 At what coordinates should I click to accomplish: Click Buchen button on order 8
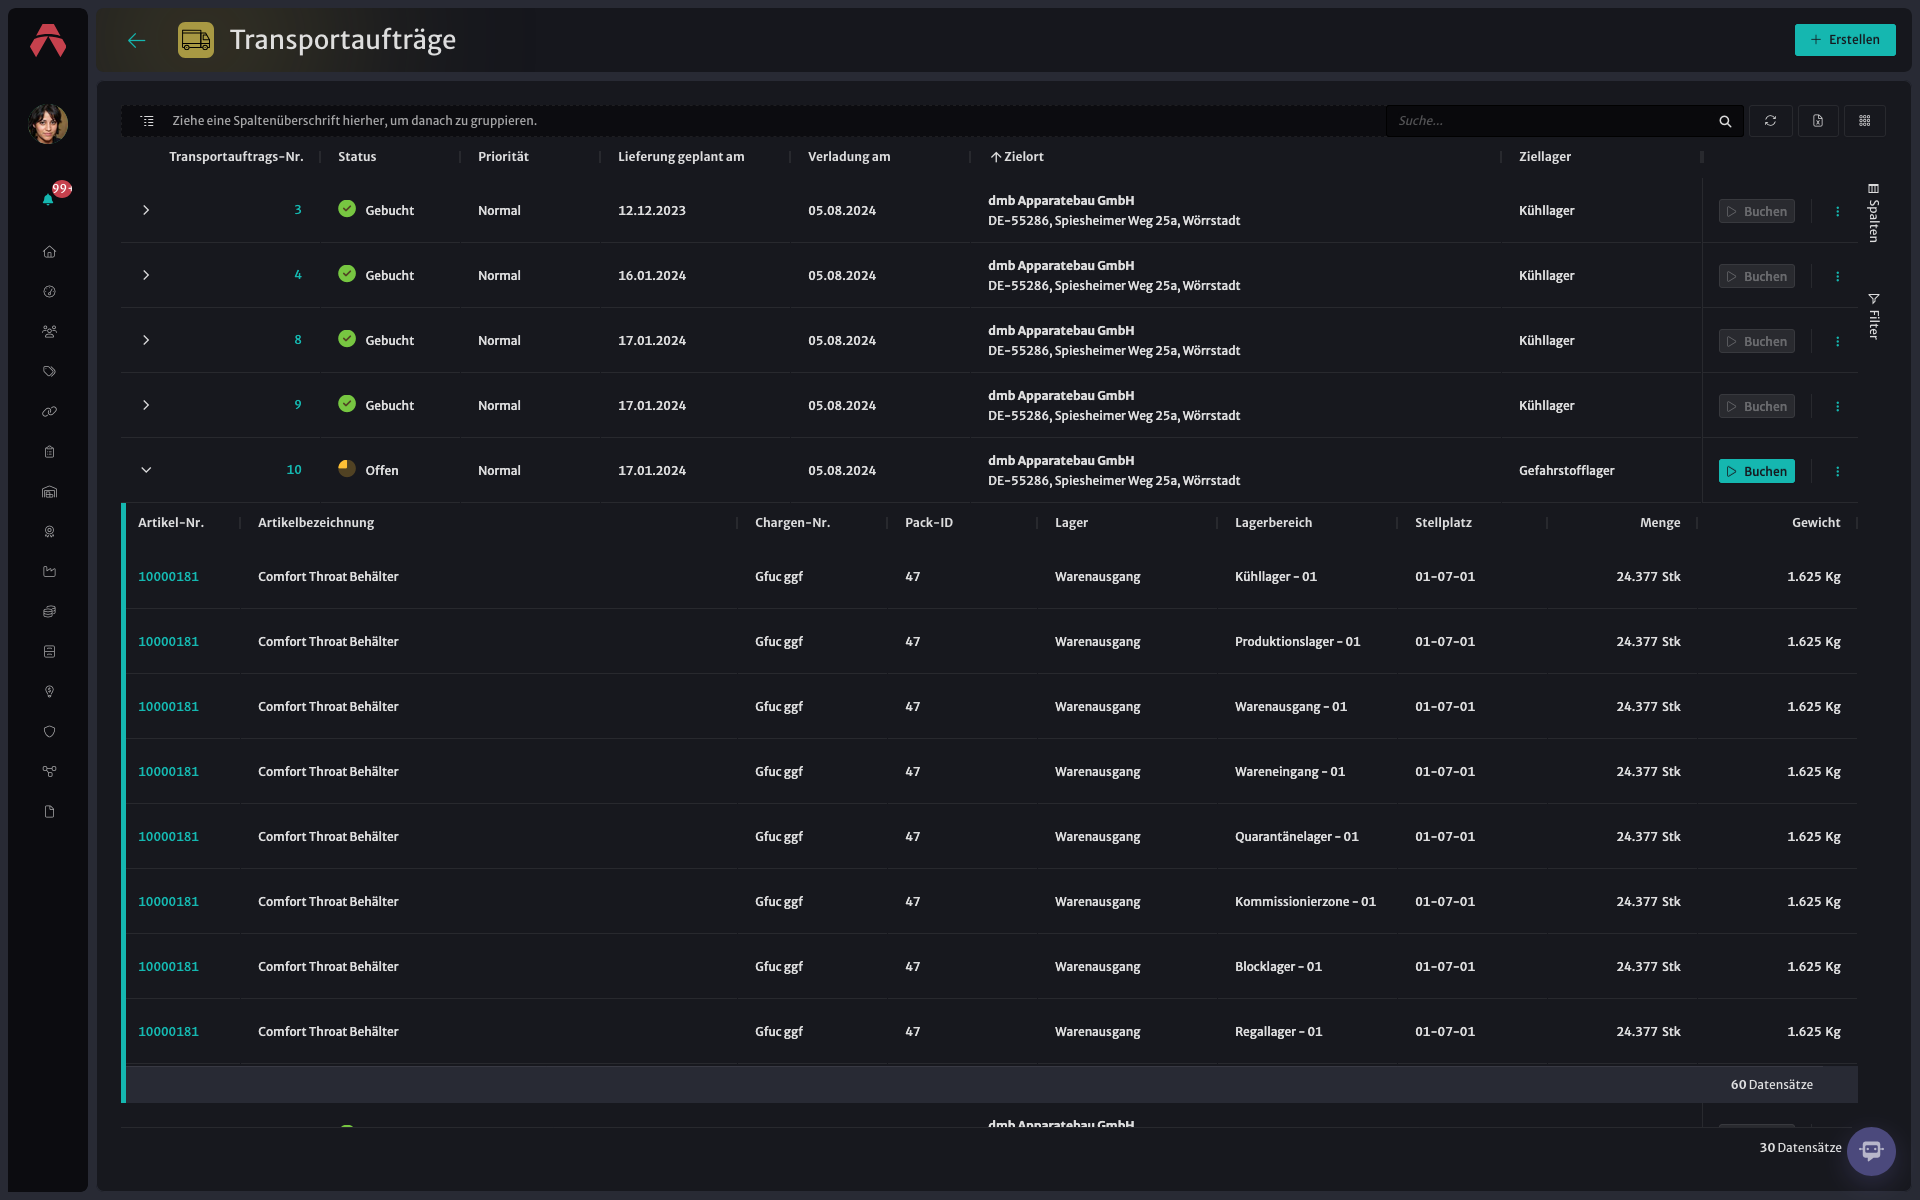pyautogui.click(x=1757, y=341)
